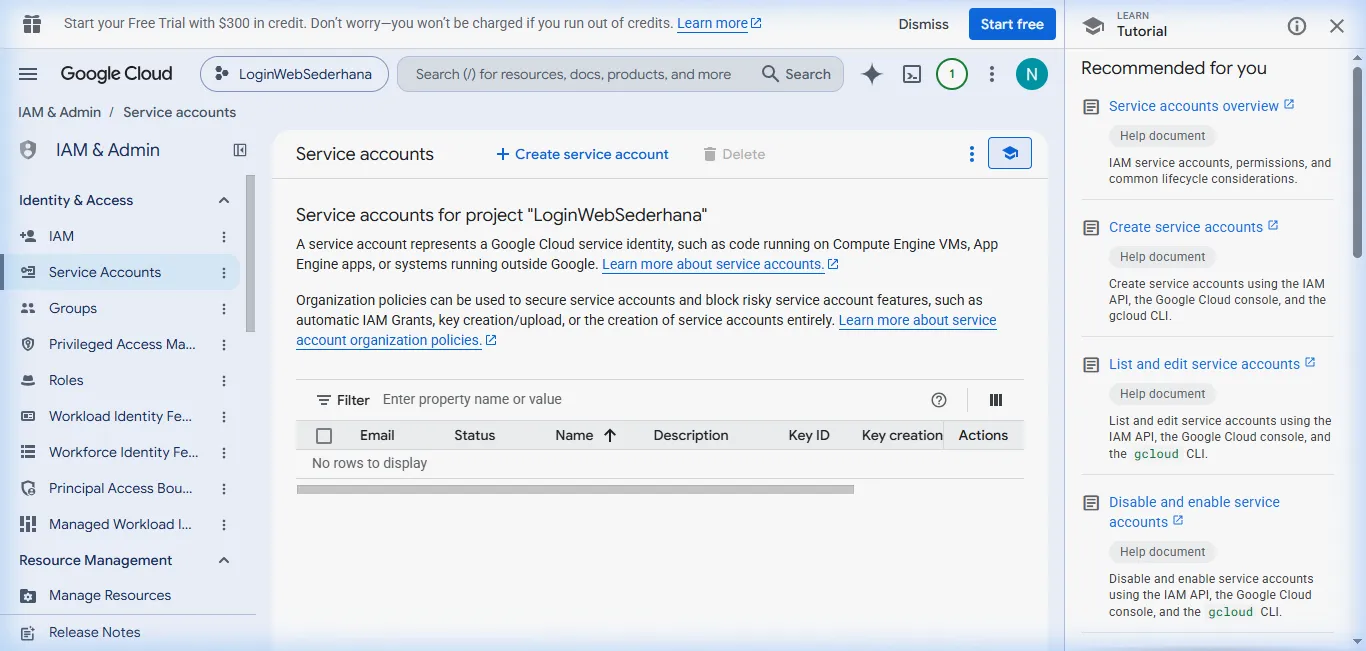Viewport: 1366px width, 651px height.
Task: Toggle the learn tutorial panel button
Action: [x=1010, y=154]
